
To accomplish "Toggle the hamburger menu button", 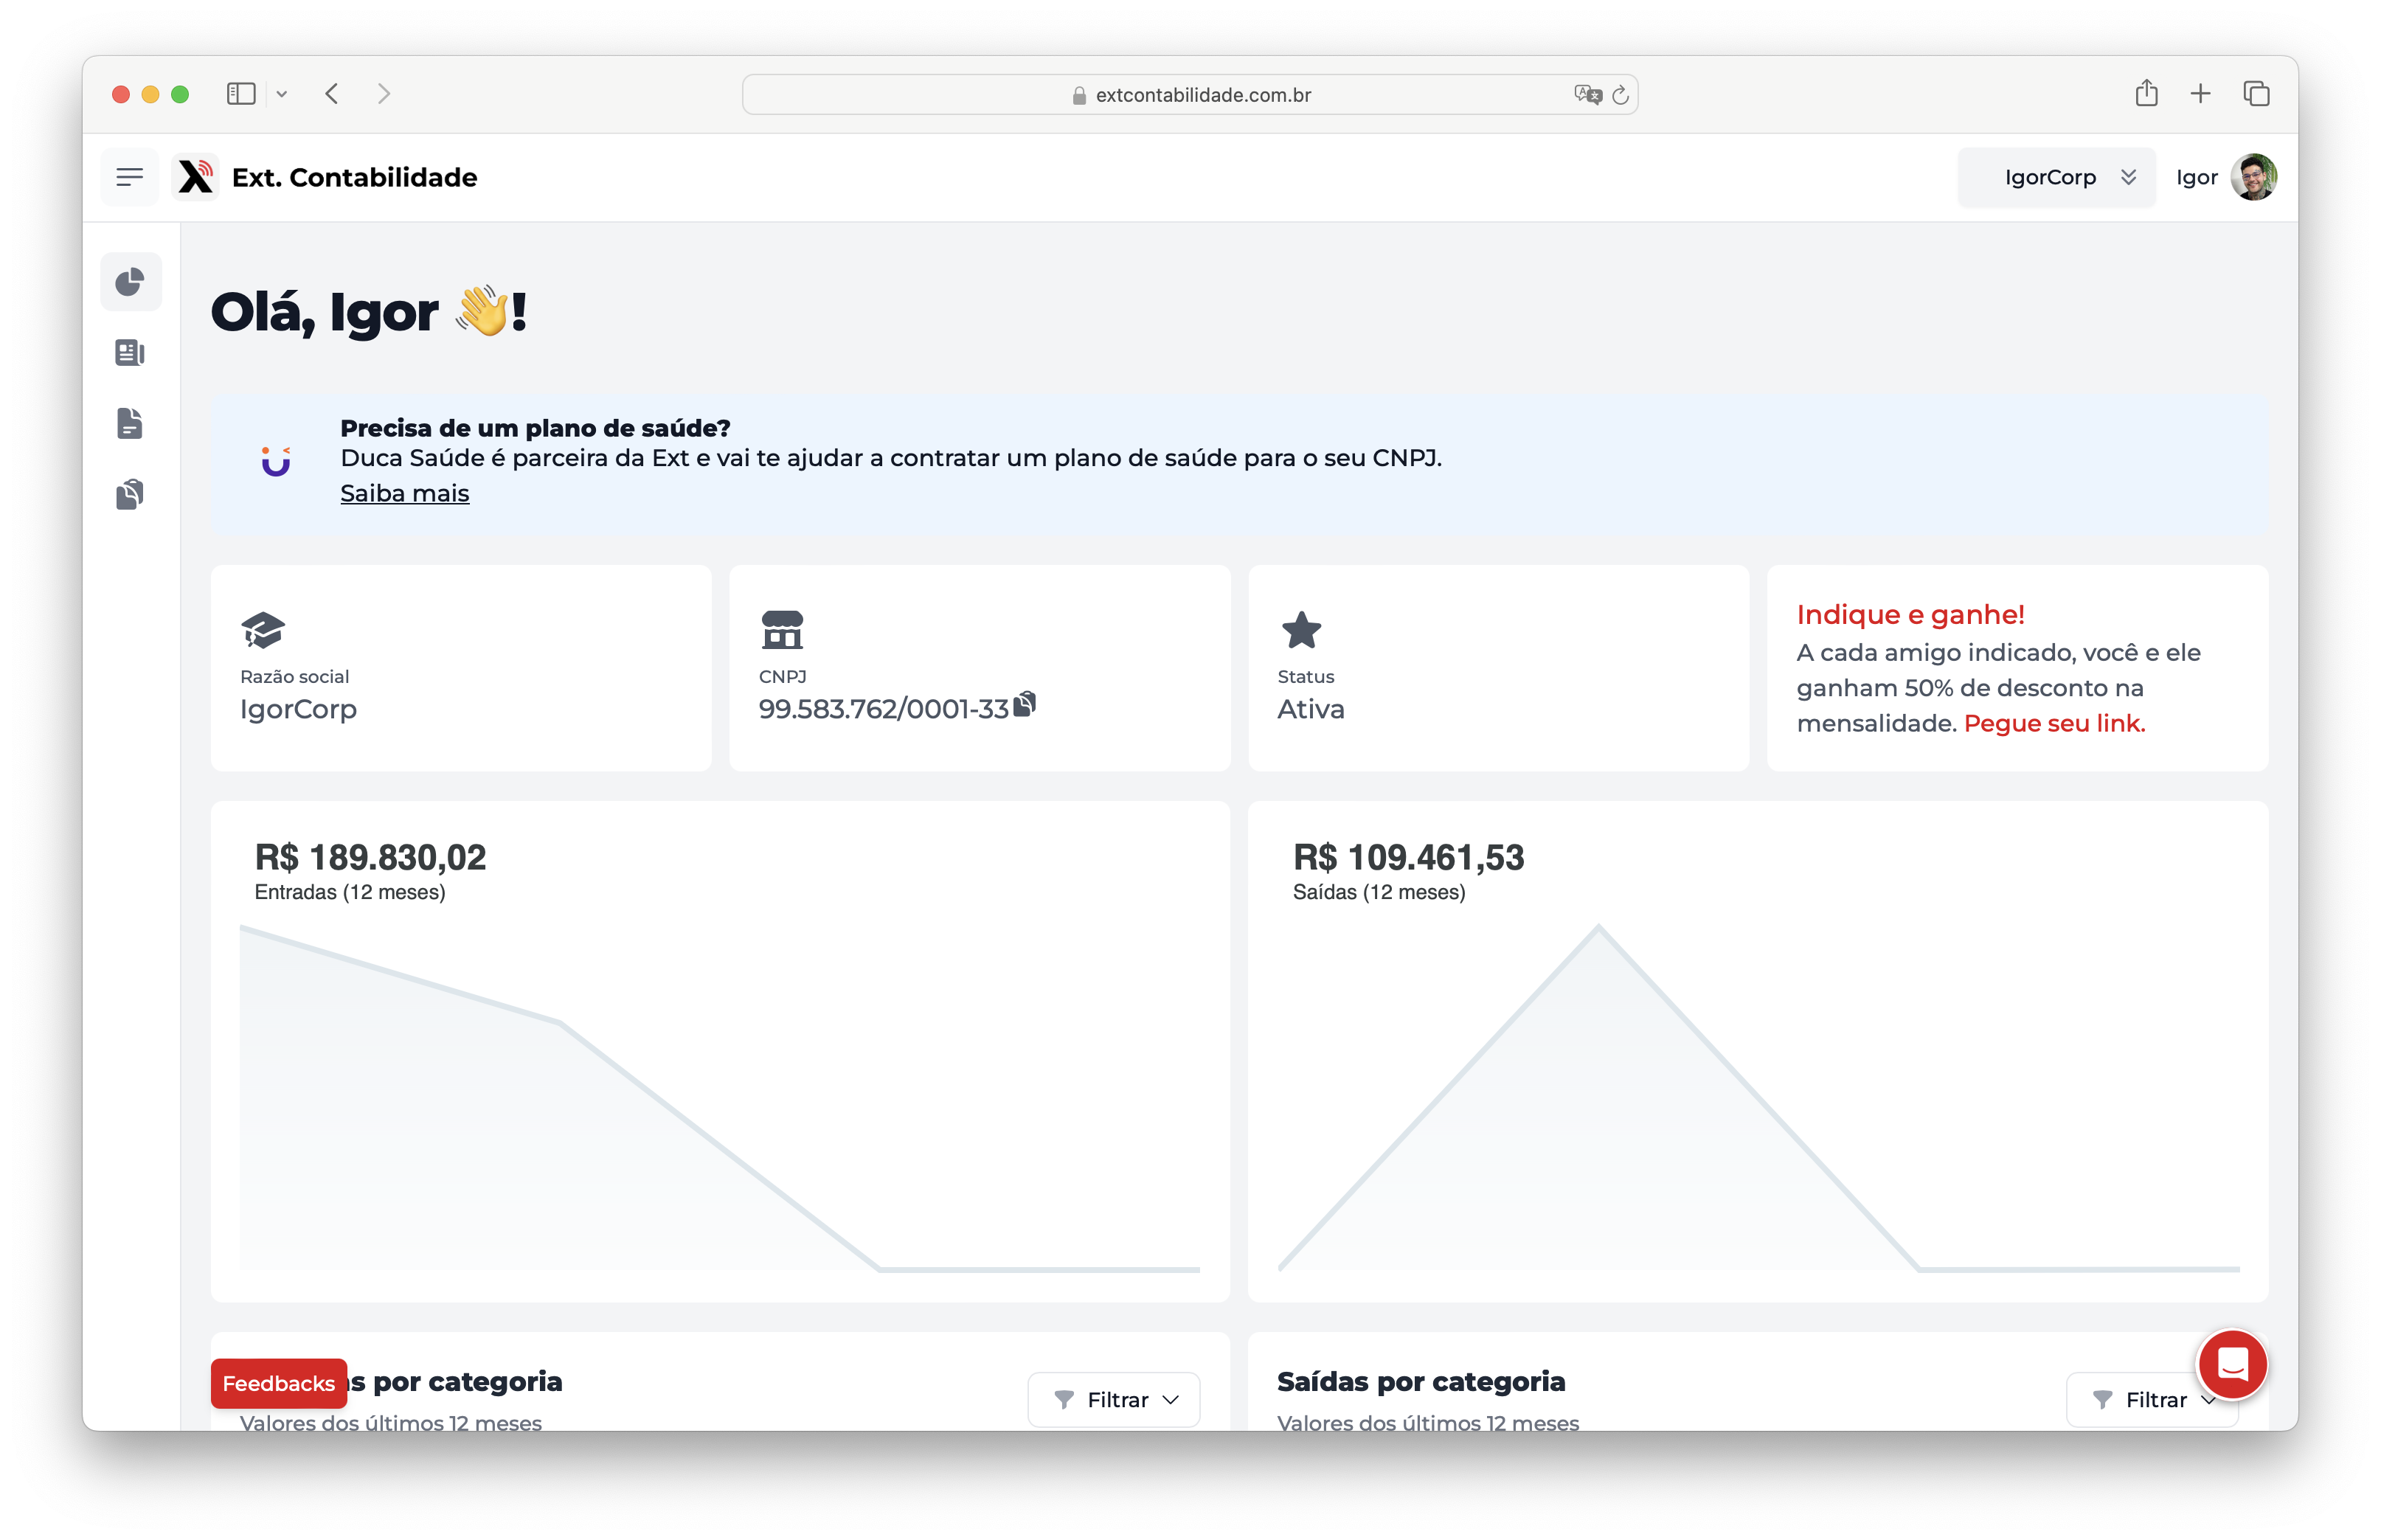I will (x=129, y=177).
